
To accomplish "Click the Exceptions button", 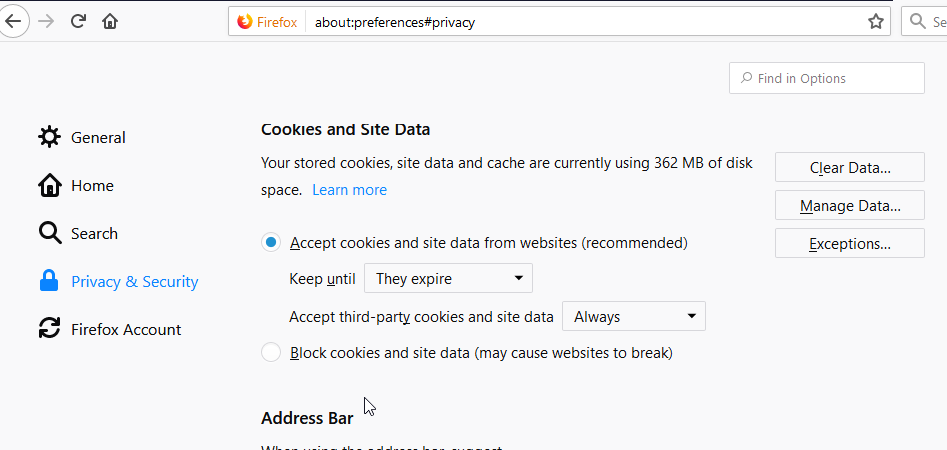I will [850, 243].
